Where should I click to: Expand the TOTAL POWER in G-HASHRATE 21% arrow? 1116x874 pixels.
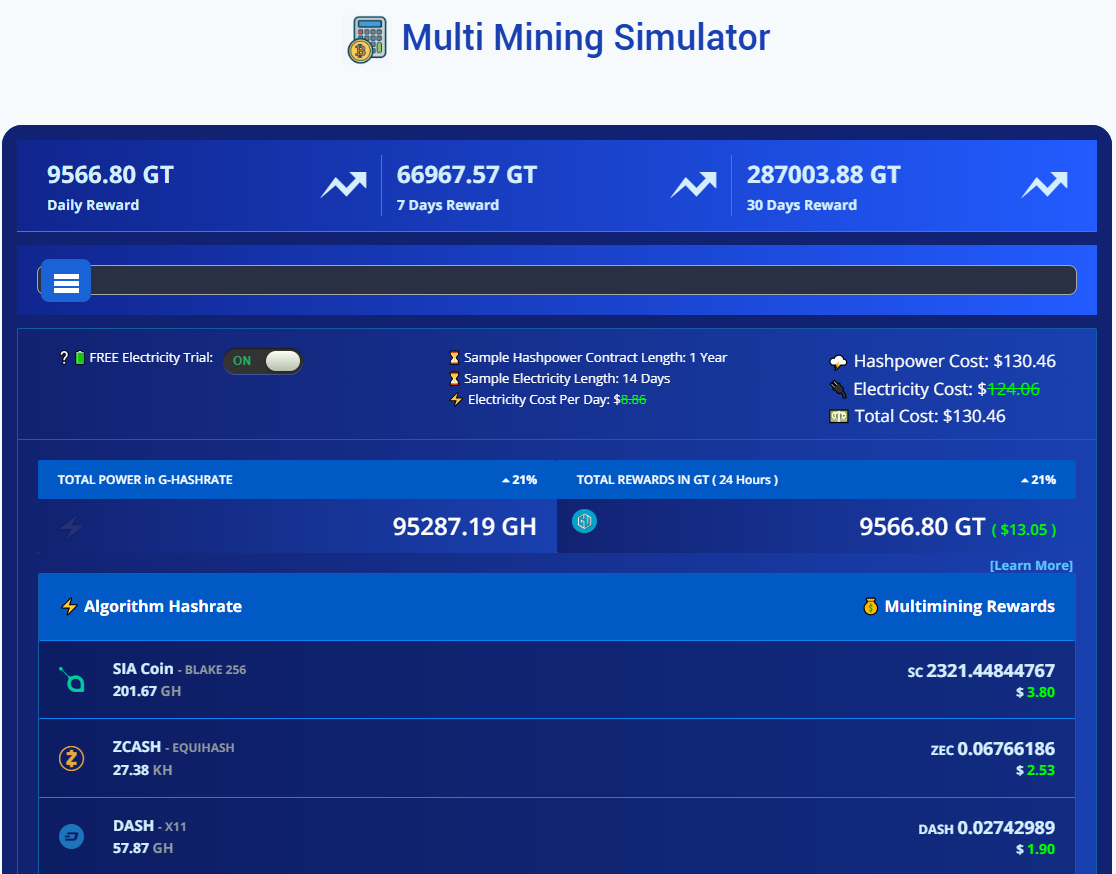coord(519,480)
